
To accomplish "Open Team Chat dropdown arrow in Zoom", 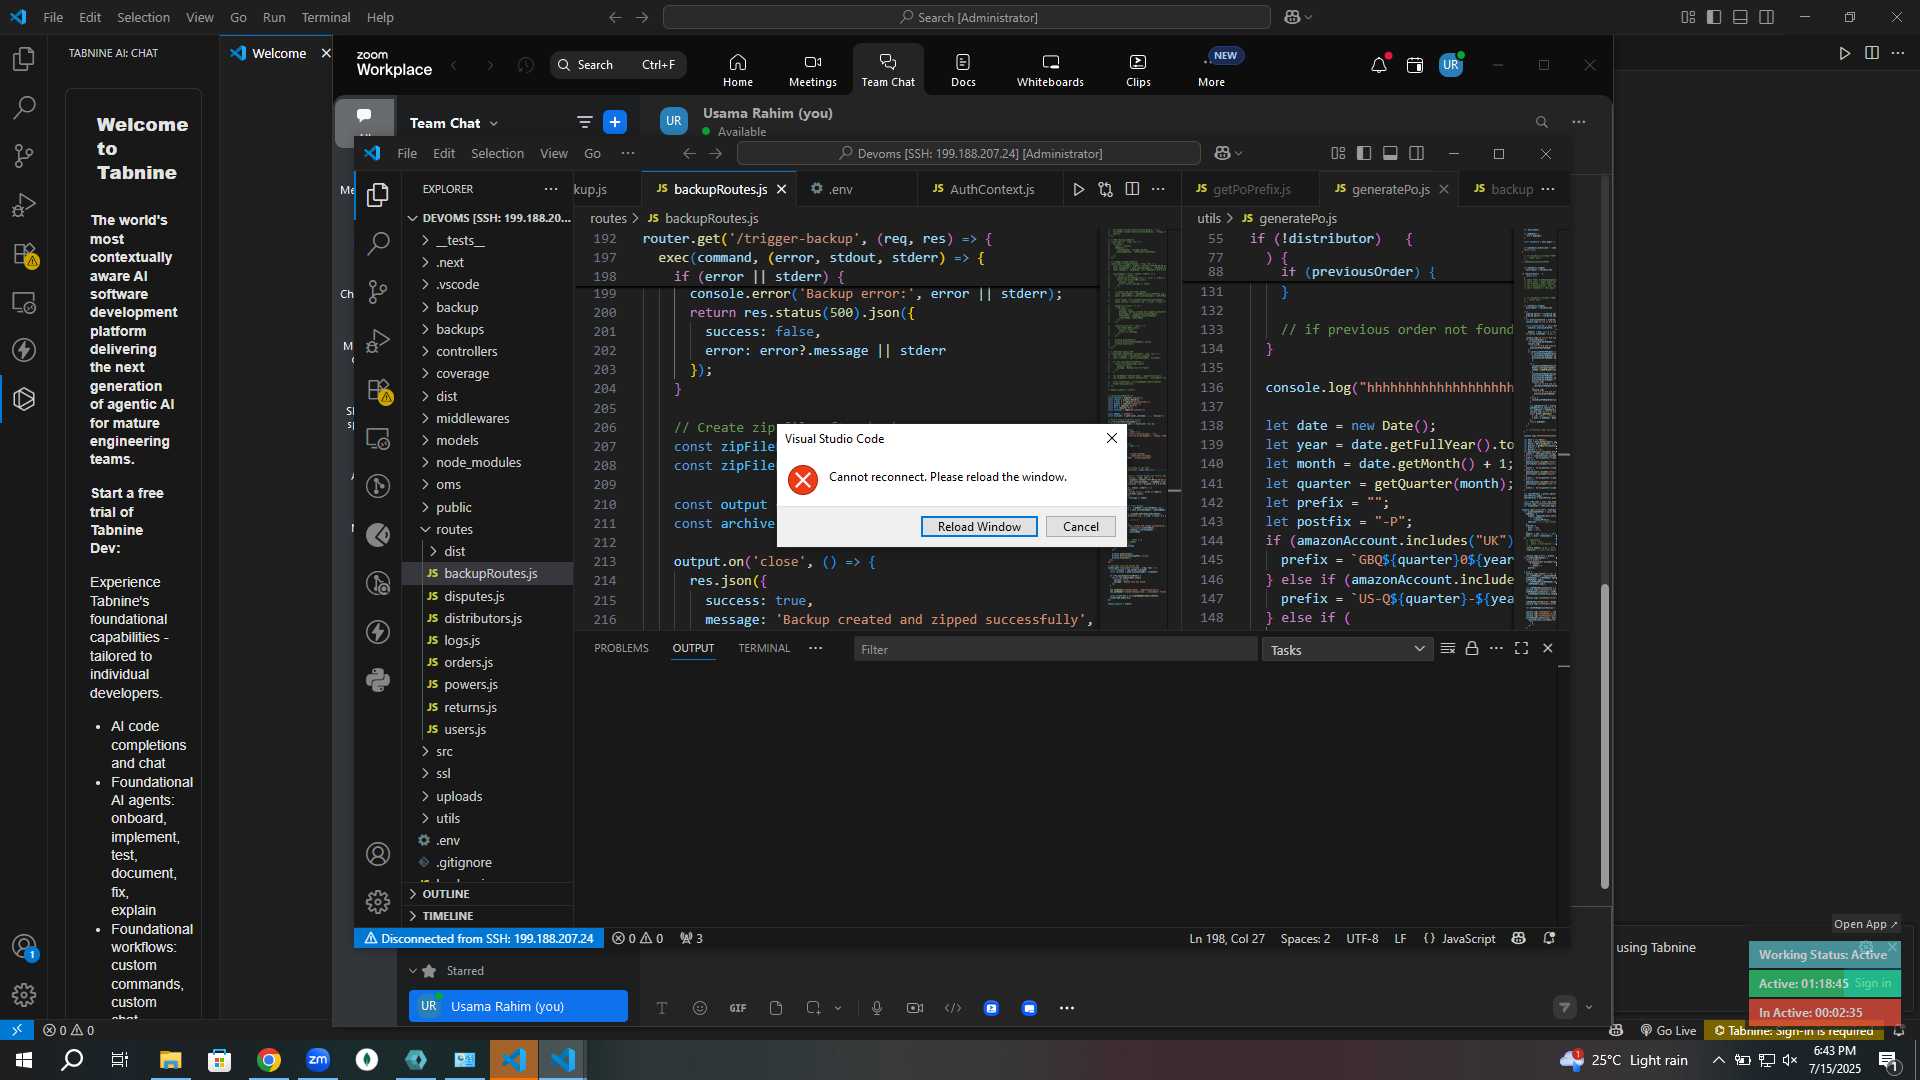I will click(x=494, y=123).
